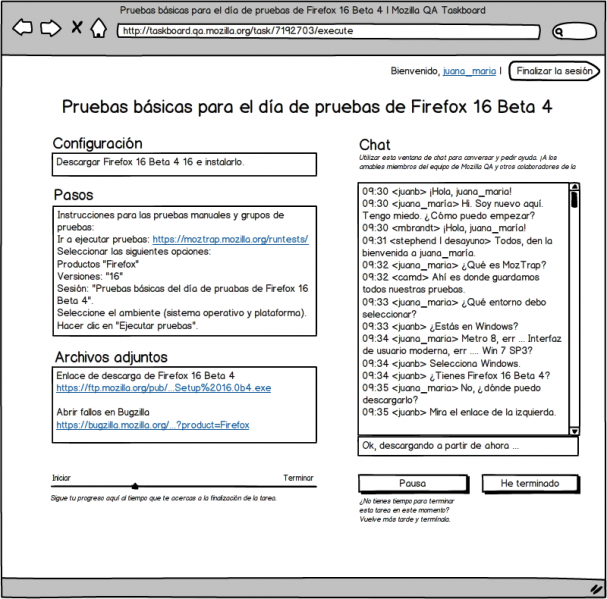This screenshot has width=607, height=599.
Task: Click 'Hacer clic en "Ejecutar pruebas"' line
Action: click(x=127, y=326)
